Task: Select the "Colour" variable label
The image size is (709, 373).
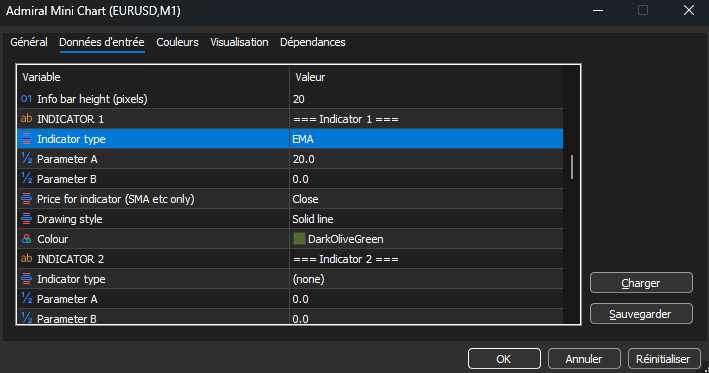Action: point(52,239)
